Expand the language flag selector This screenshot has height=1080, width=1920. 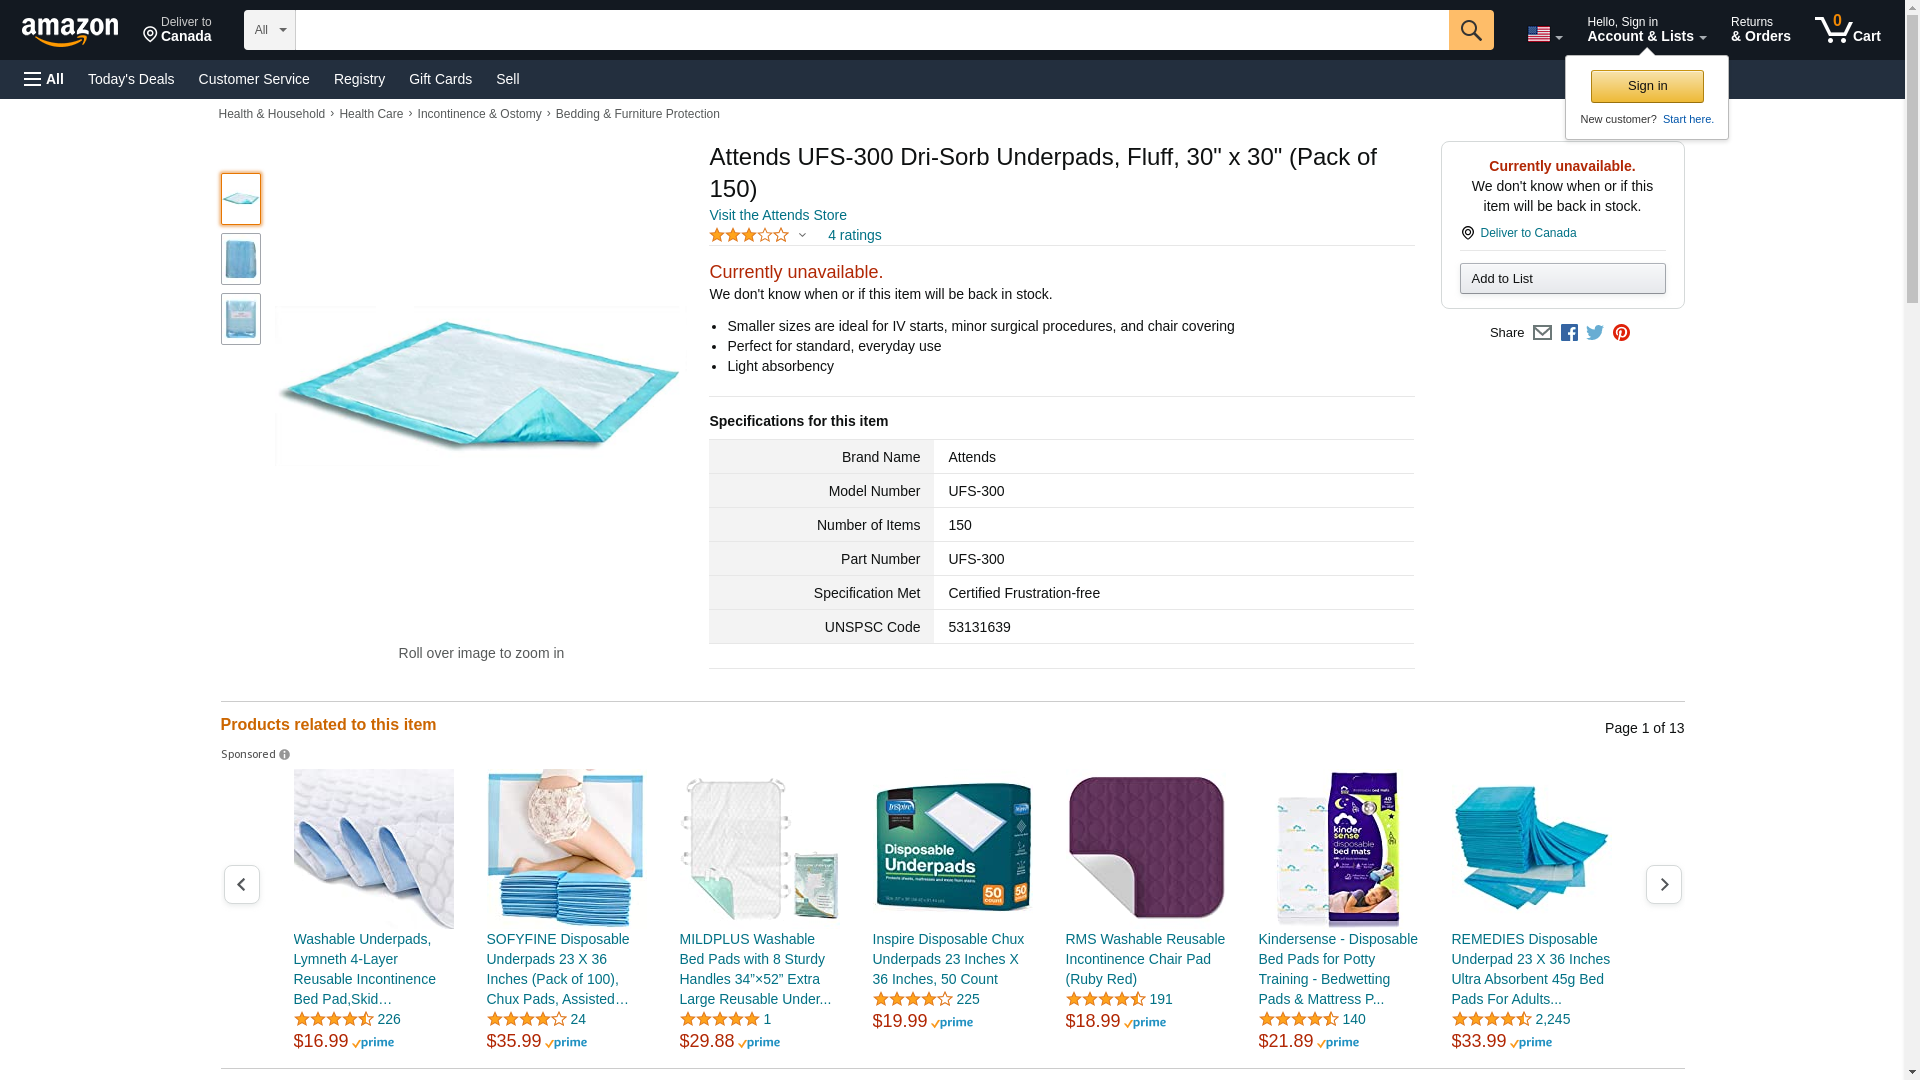click(x=1544, y=34)
